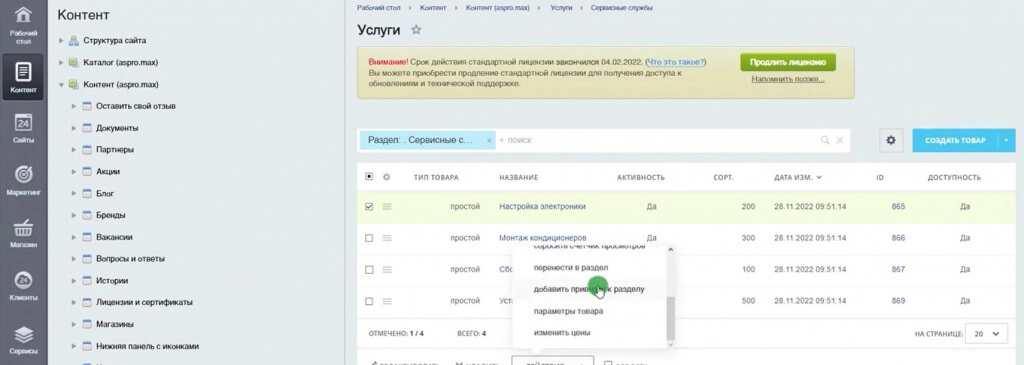This screenshot has width=1024, height=365.
Task: Open the Что это такое? link
Action: [x=675, y=62]
